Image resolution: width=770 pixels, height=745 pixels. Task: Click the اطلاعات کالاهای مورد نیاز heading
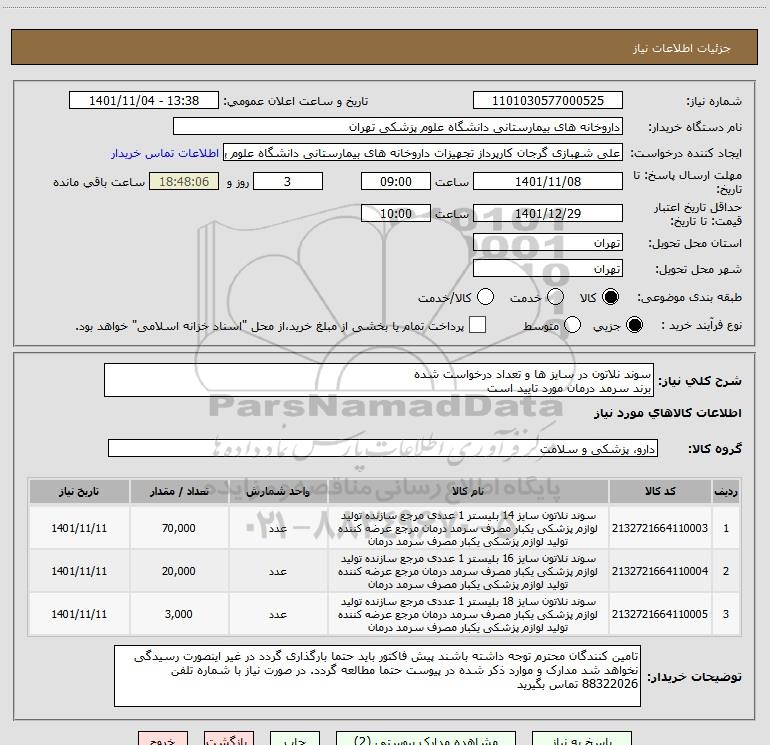click(668, 413)
